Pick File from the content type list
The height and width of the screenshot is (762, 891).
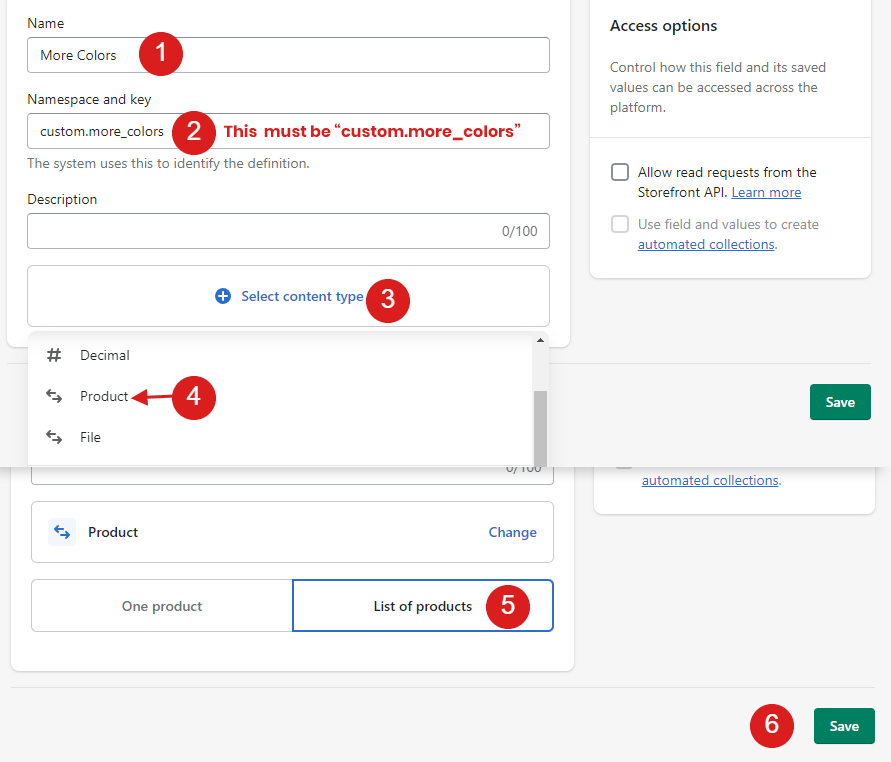point(90,437)
